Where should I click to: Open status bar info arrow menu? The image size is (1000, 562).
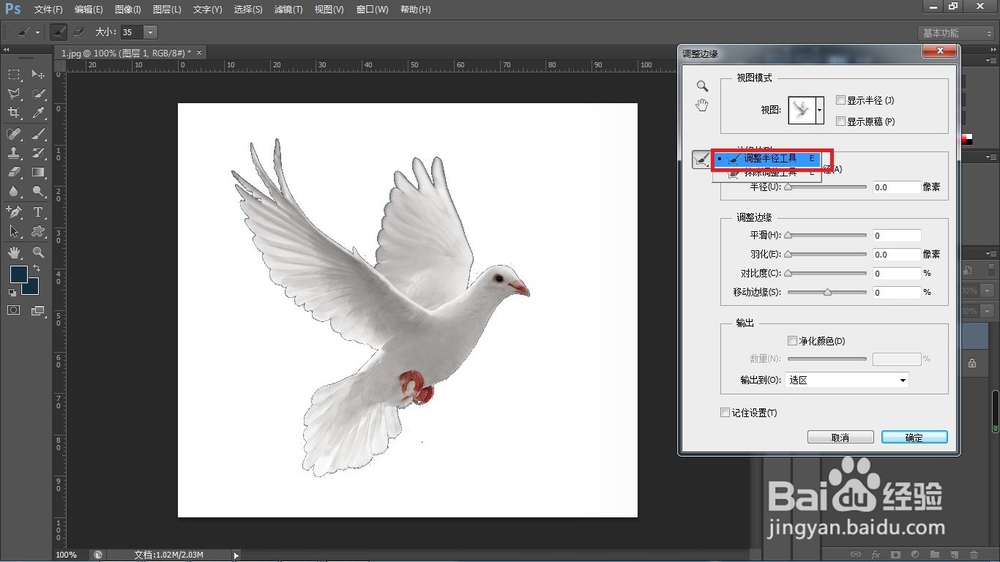pos(236,555)
